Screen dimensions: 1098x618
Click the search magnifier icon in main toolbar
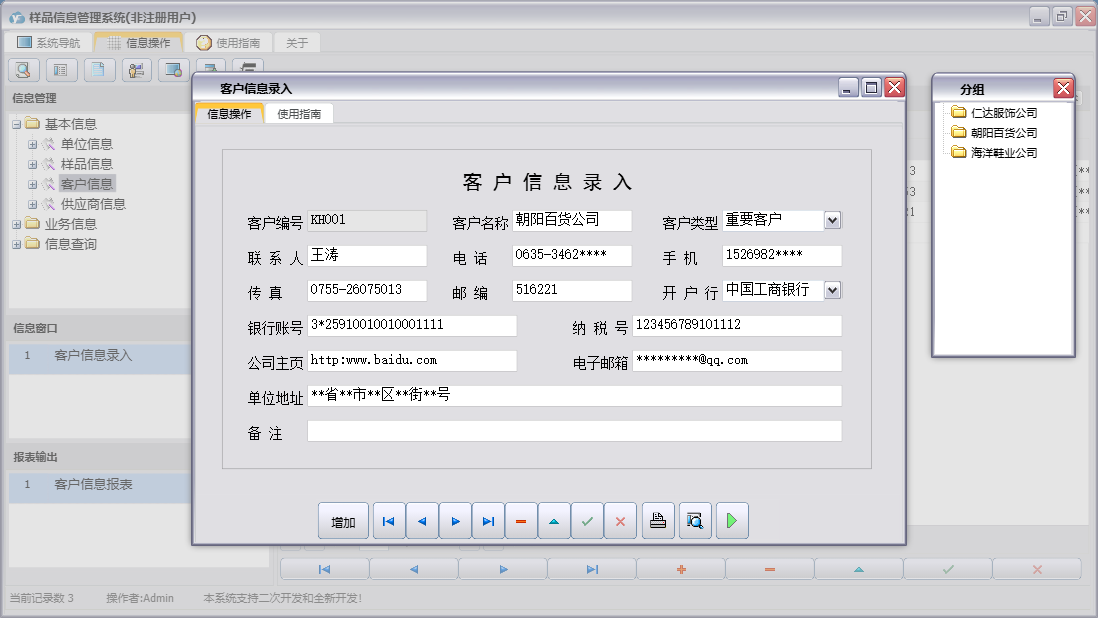point(24,70)
